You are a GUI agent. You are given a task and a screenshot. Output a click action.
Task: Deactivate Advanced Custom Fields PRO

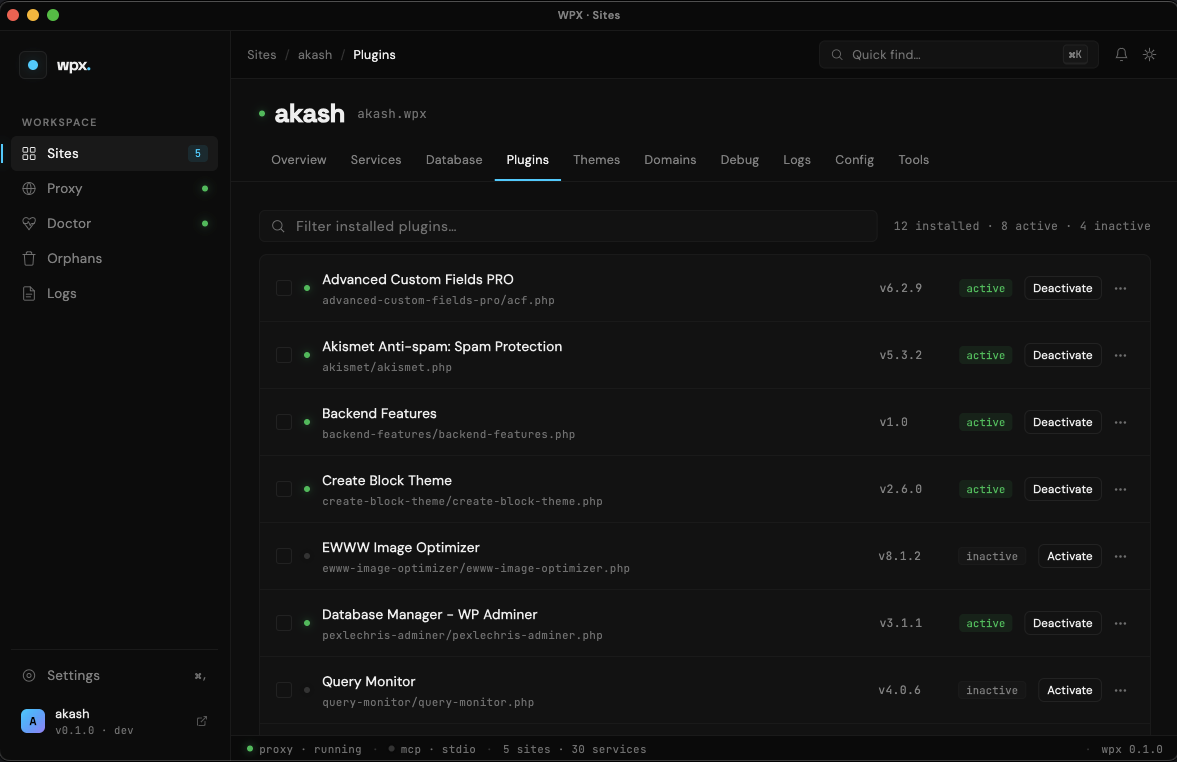[x=1063, y=288]
